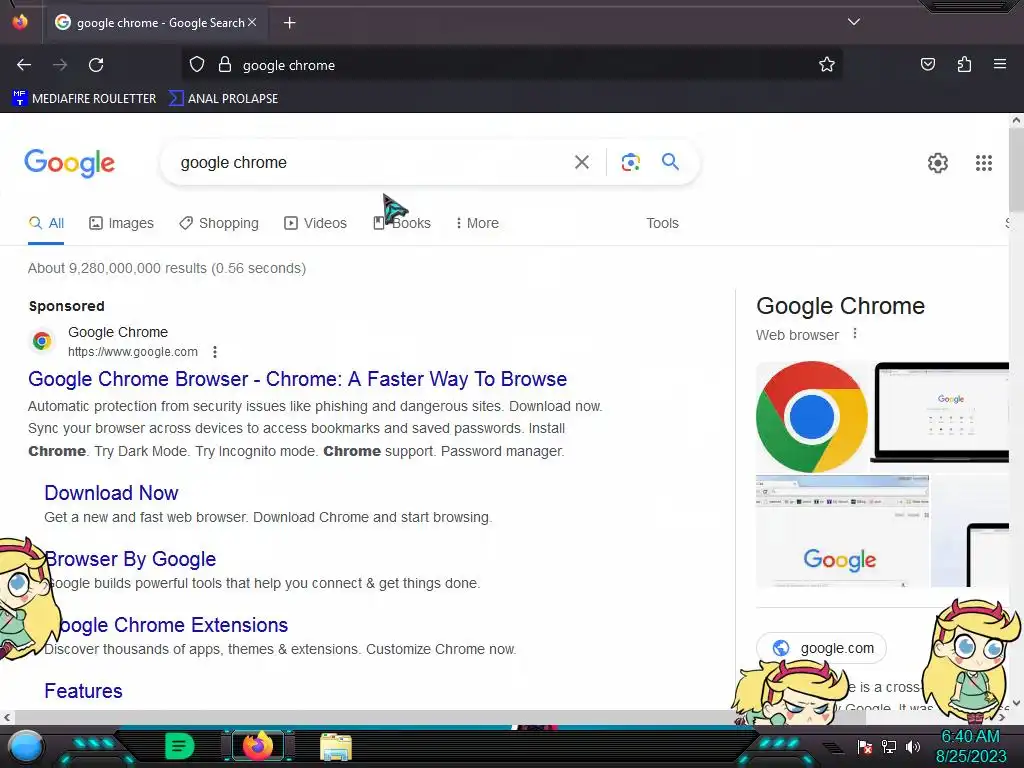1024x768 pixels.
Task: Open the Browser By Google link
Action: coord(130,559)
